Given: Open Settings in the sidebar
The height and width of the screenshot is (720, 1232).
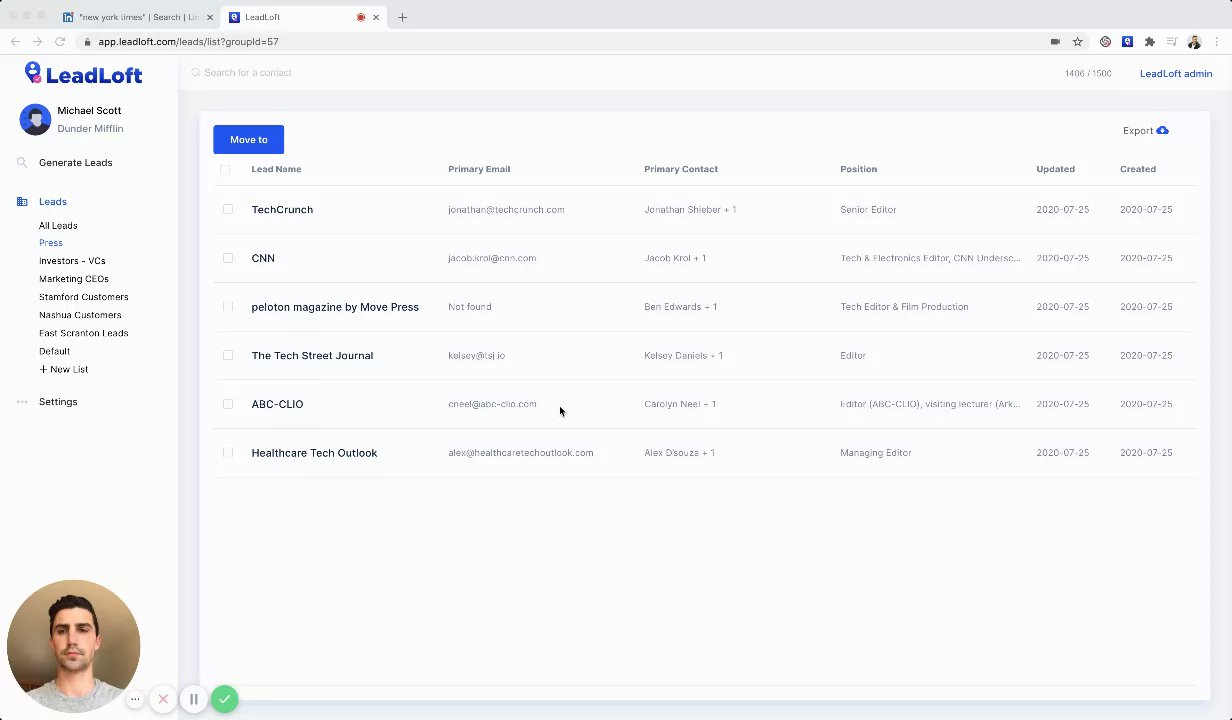Looking at the screenshot, I should pyautogui.click(x=58, y=402).
